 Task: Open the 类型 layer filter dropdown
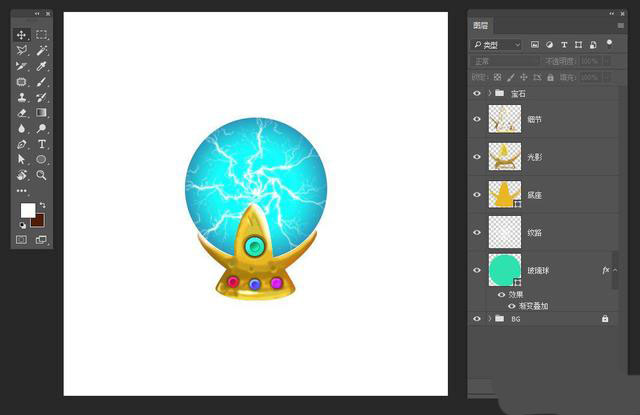(x=497, y=45)
